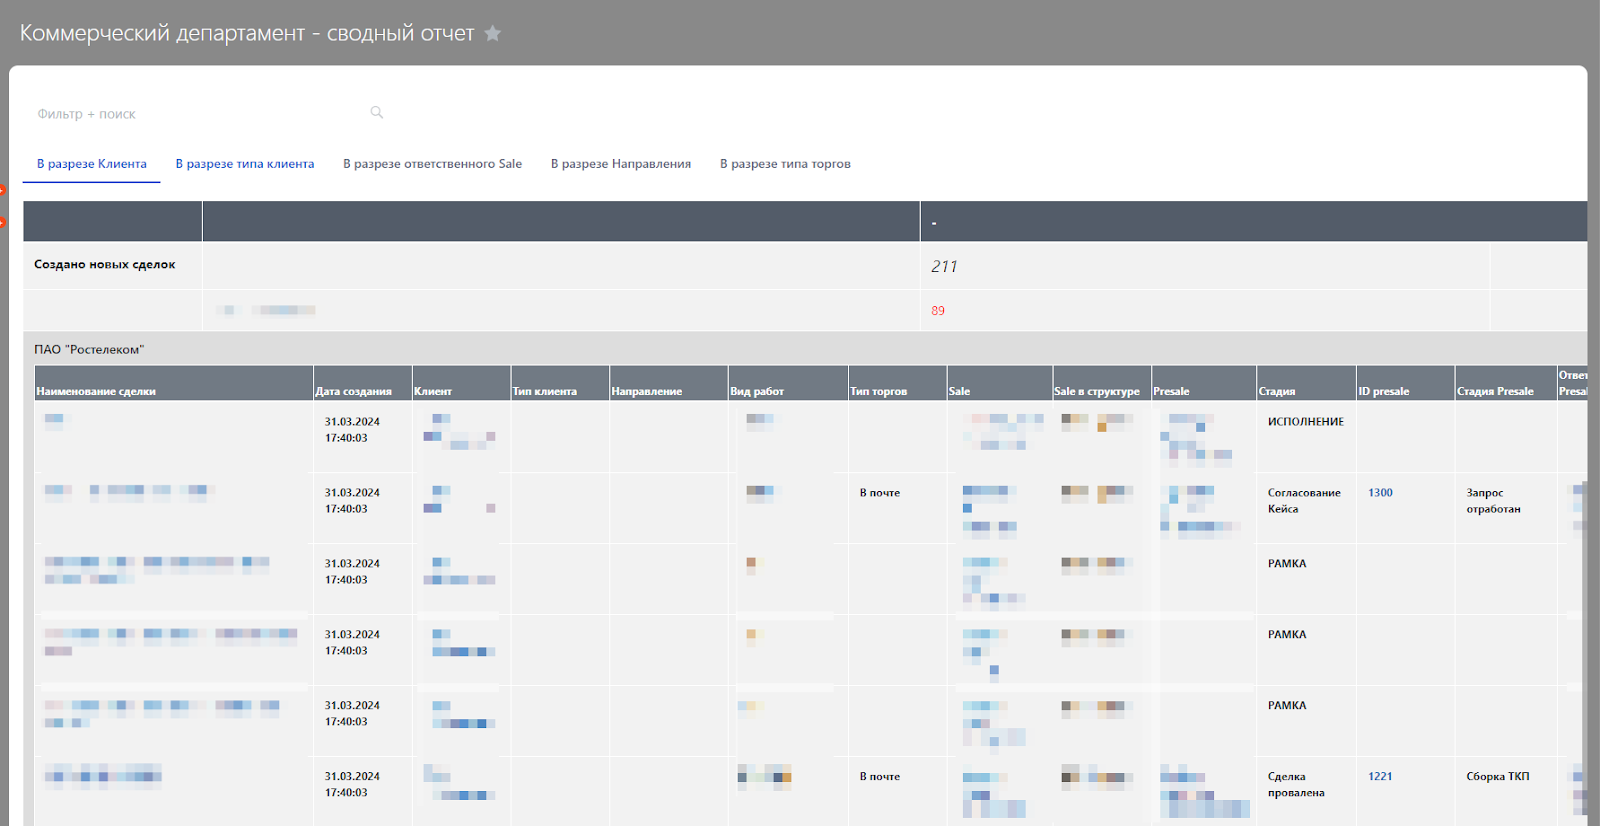Open "В разрезе типа торгов" tab
1600x826 pixels.
785,164
